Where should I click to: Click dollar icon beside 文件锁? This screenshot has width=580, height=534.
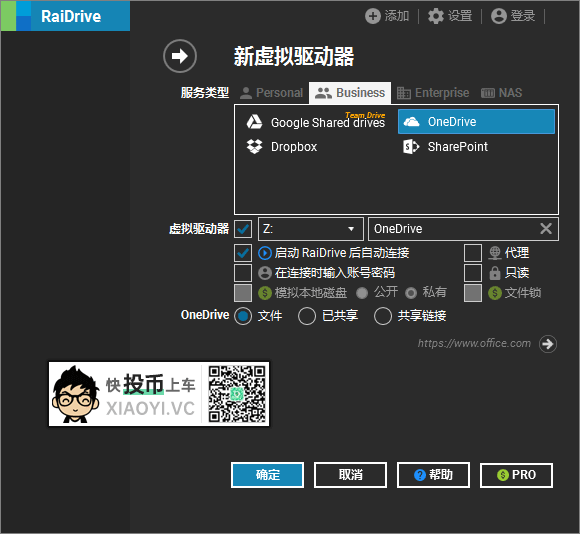pos(495,293)
